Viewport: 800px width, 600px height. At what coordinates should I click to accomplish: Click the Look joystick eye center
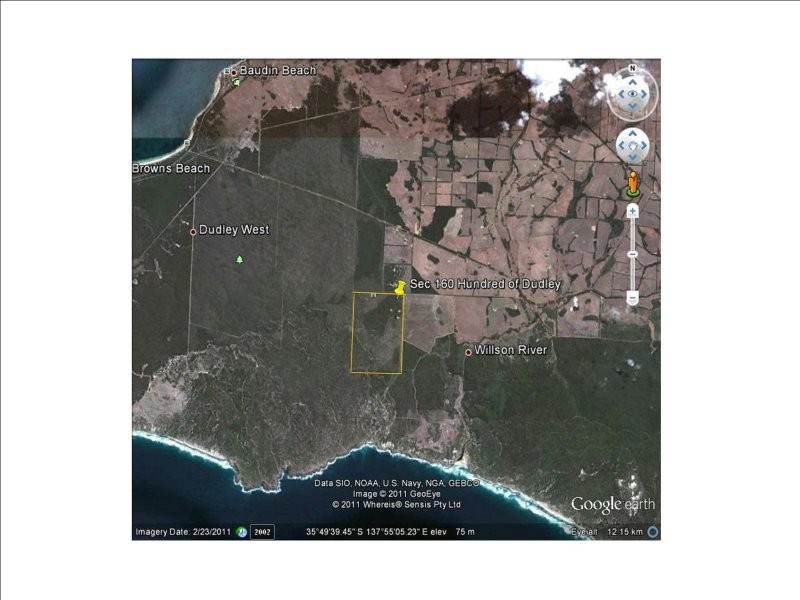point(632,94)
